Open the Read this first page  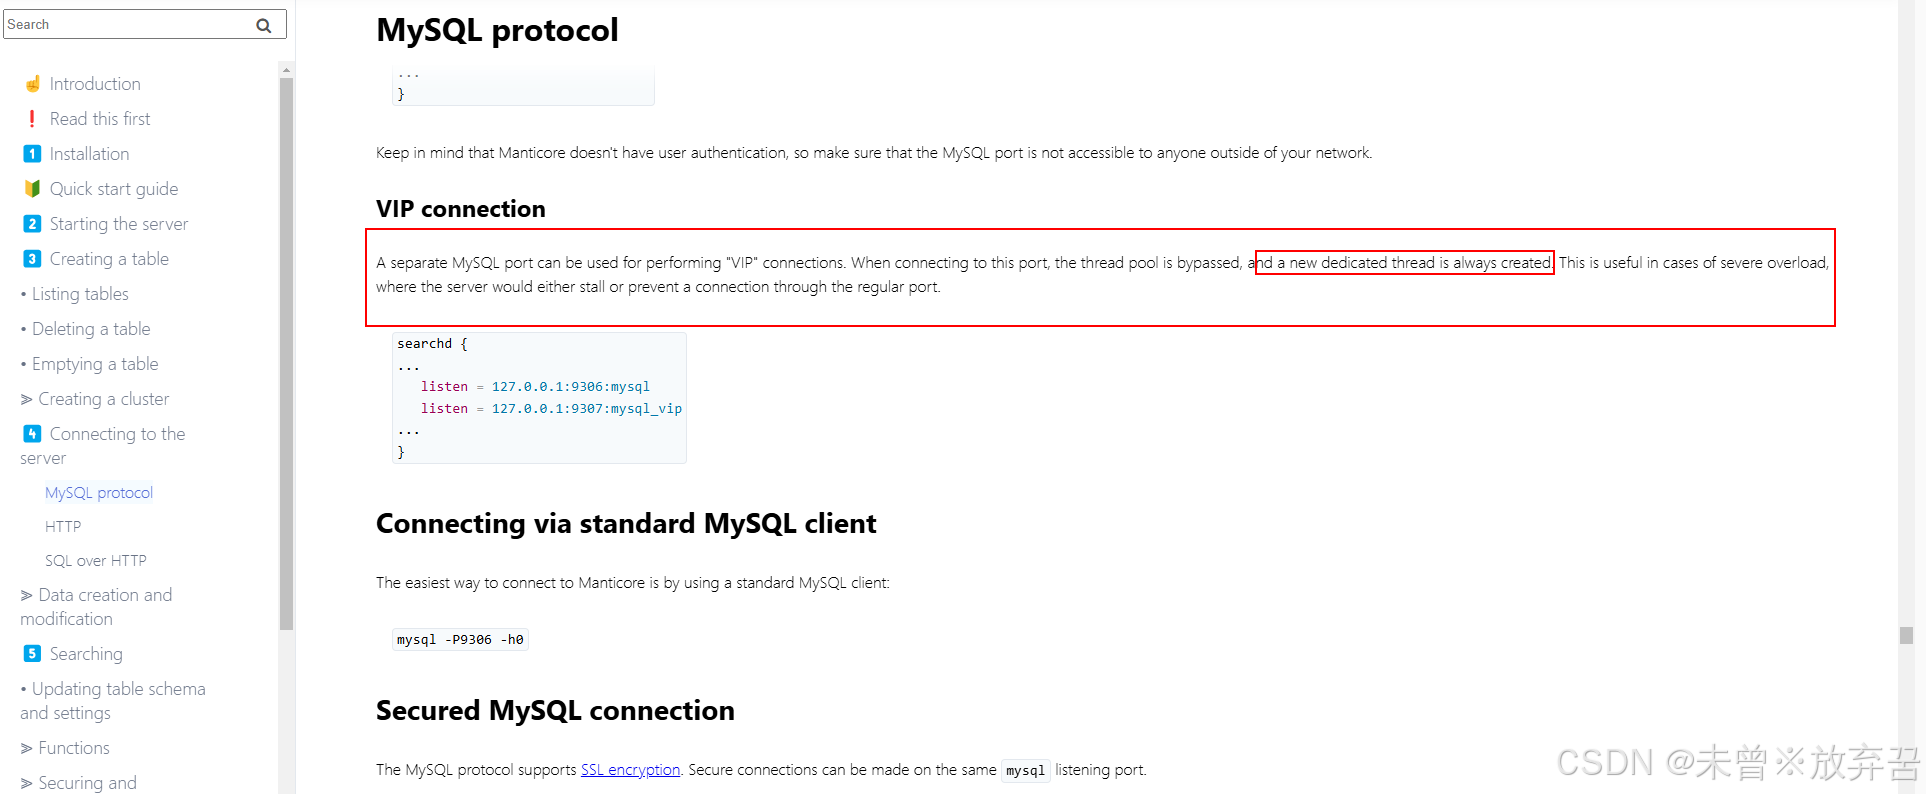100,119
